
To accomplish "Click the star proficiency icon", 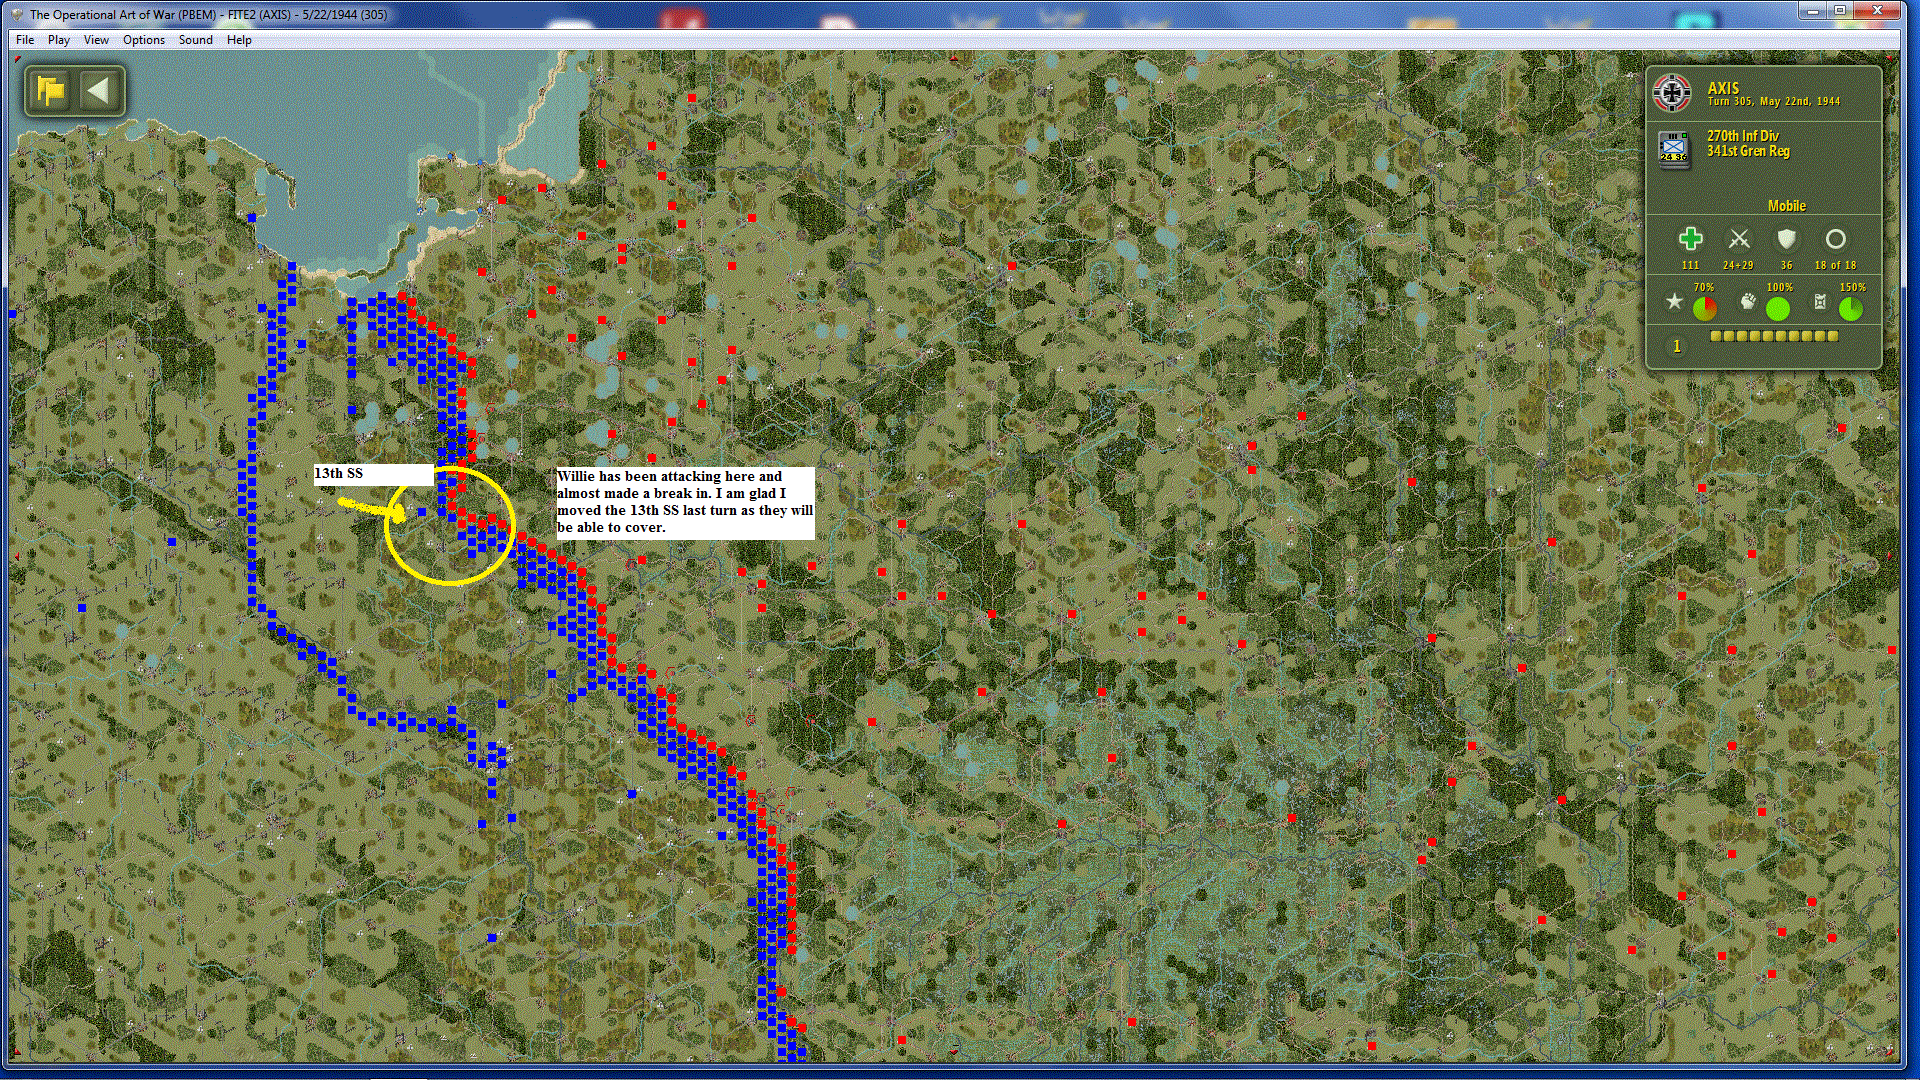I will click(x=1674, y=301).
